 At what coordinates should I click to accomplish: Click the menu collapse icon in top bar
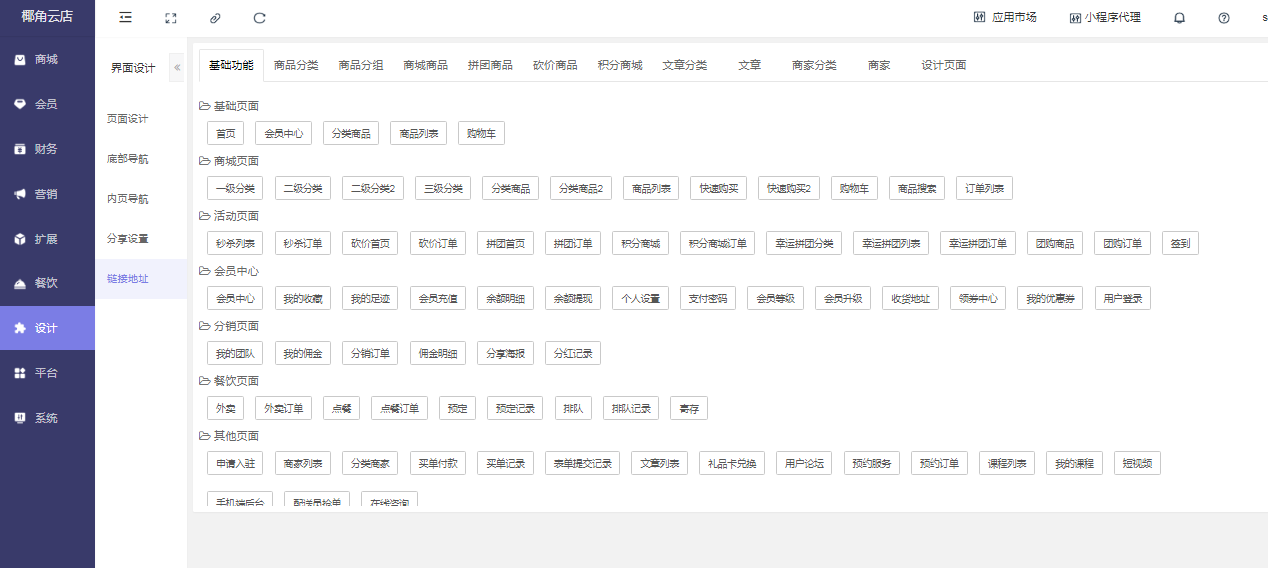pyautogui.click(x=125, y=18)
